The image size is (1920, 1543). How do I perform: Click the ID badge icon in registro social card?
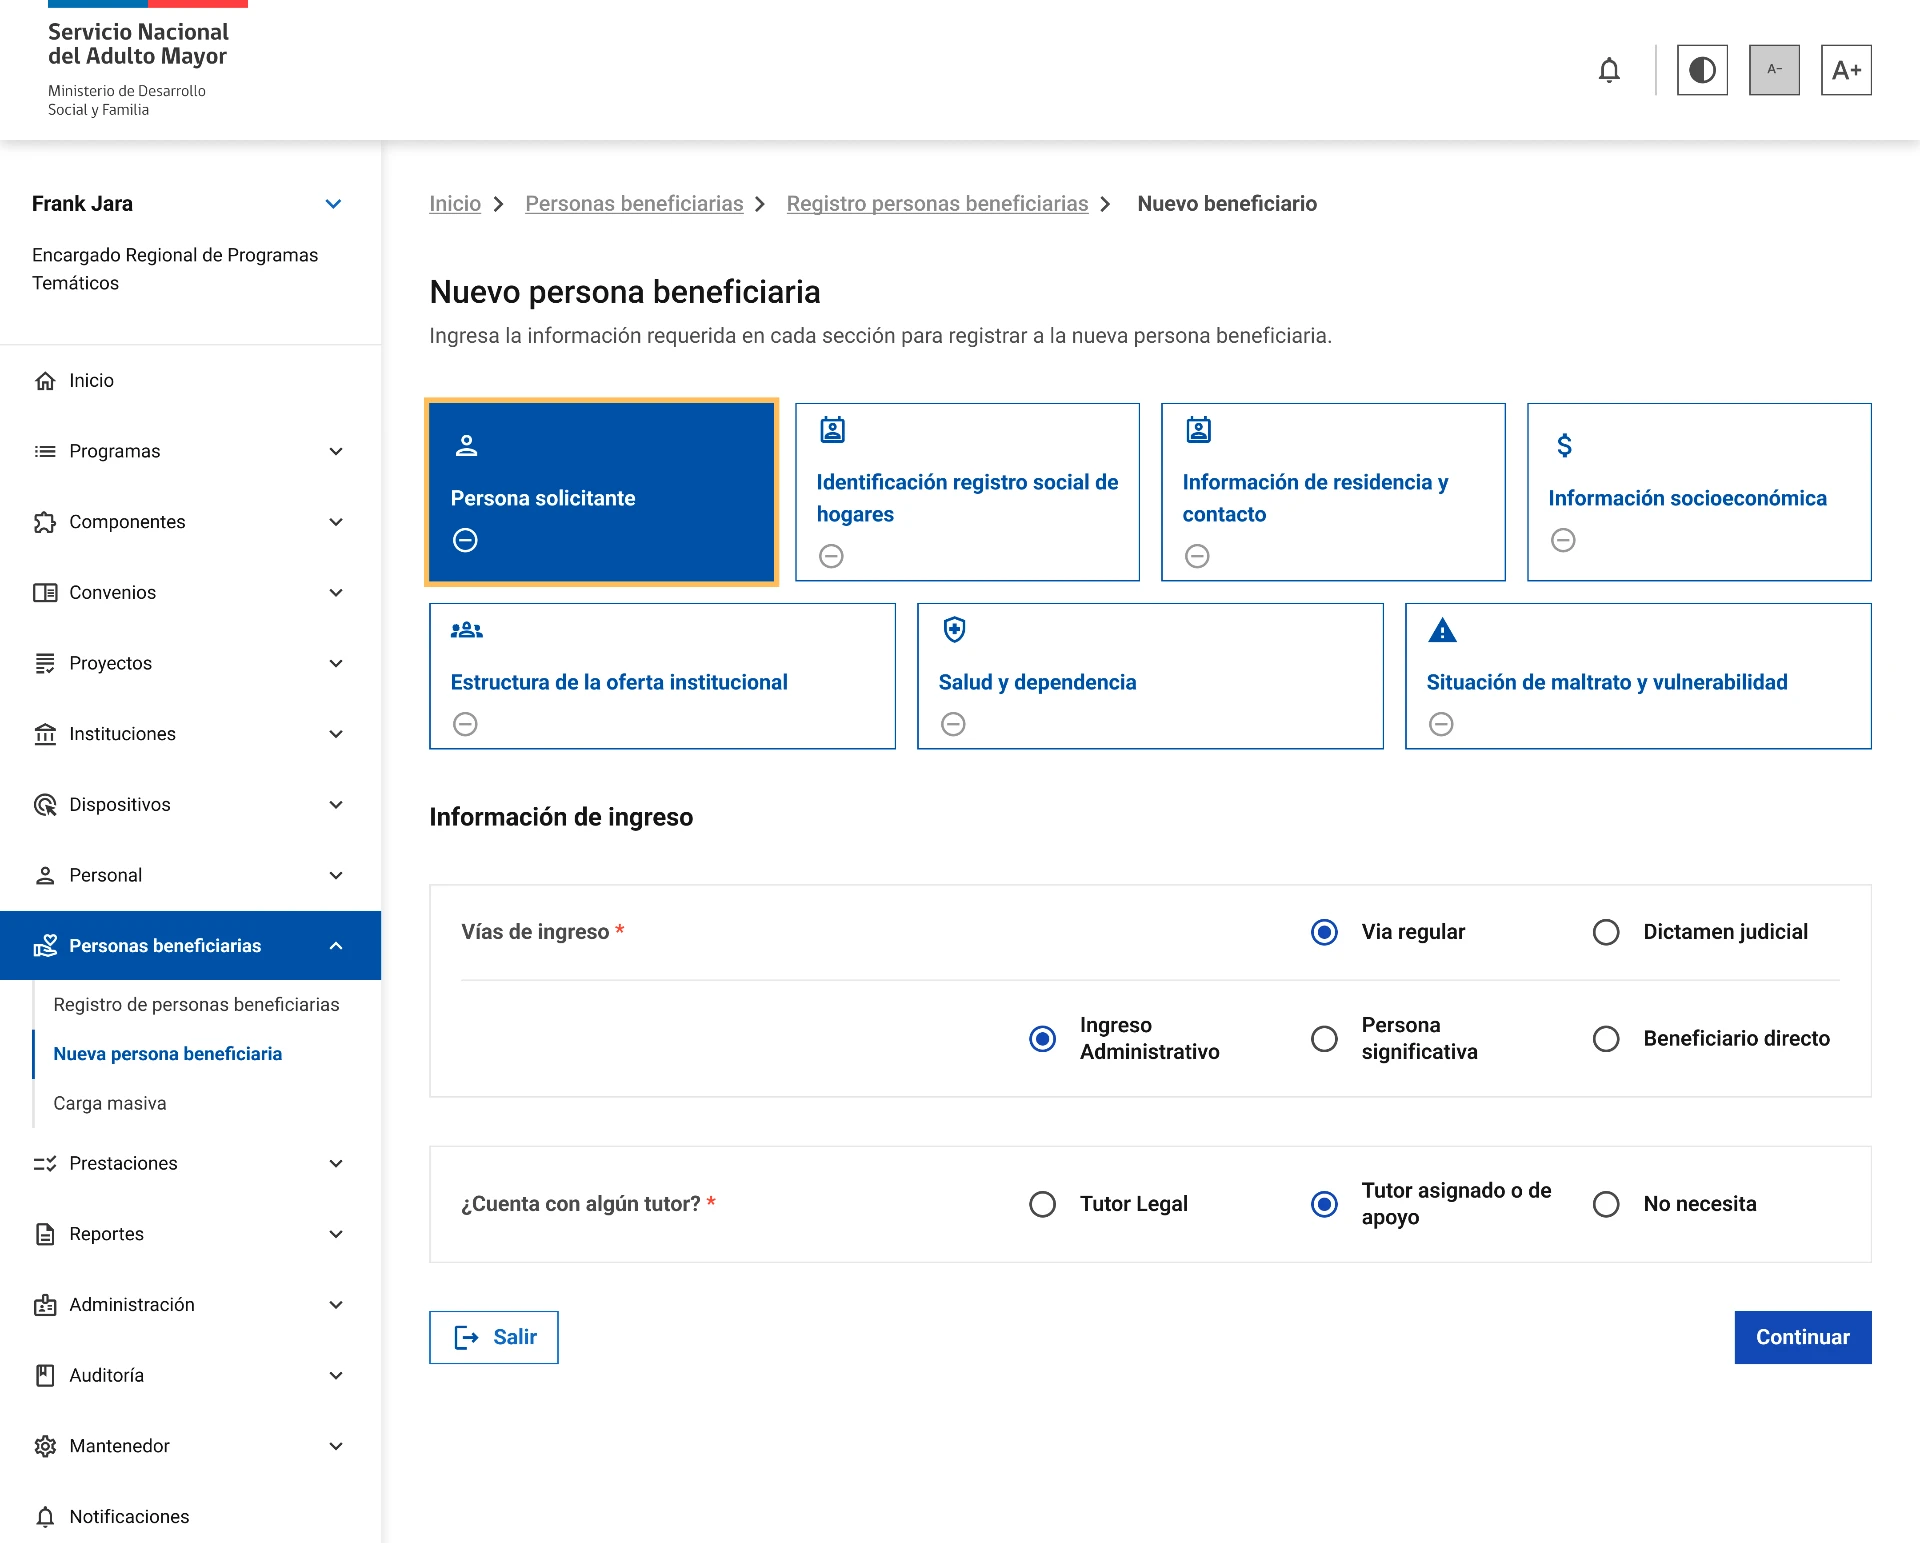coord(832,430)
